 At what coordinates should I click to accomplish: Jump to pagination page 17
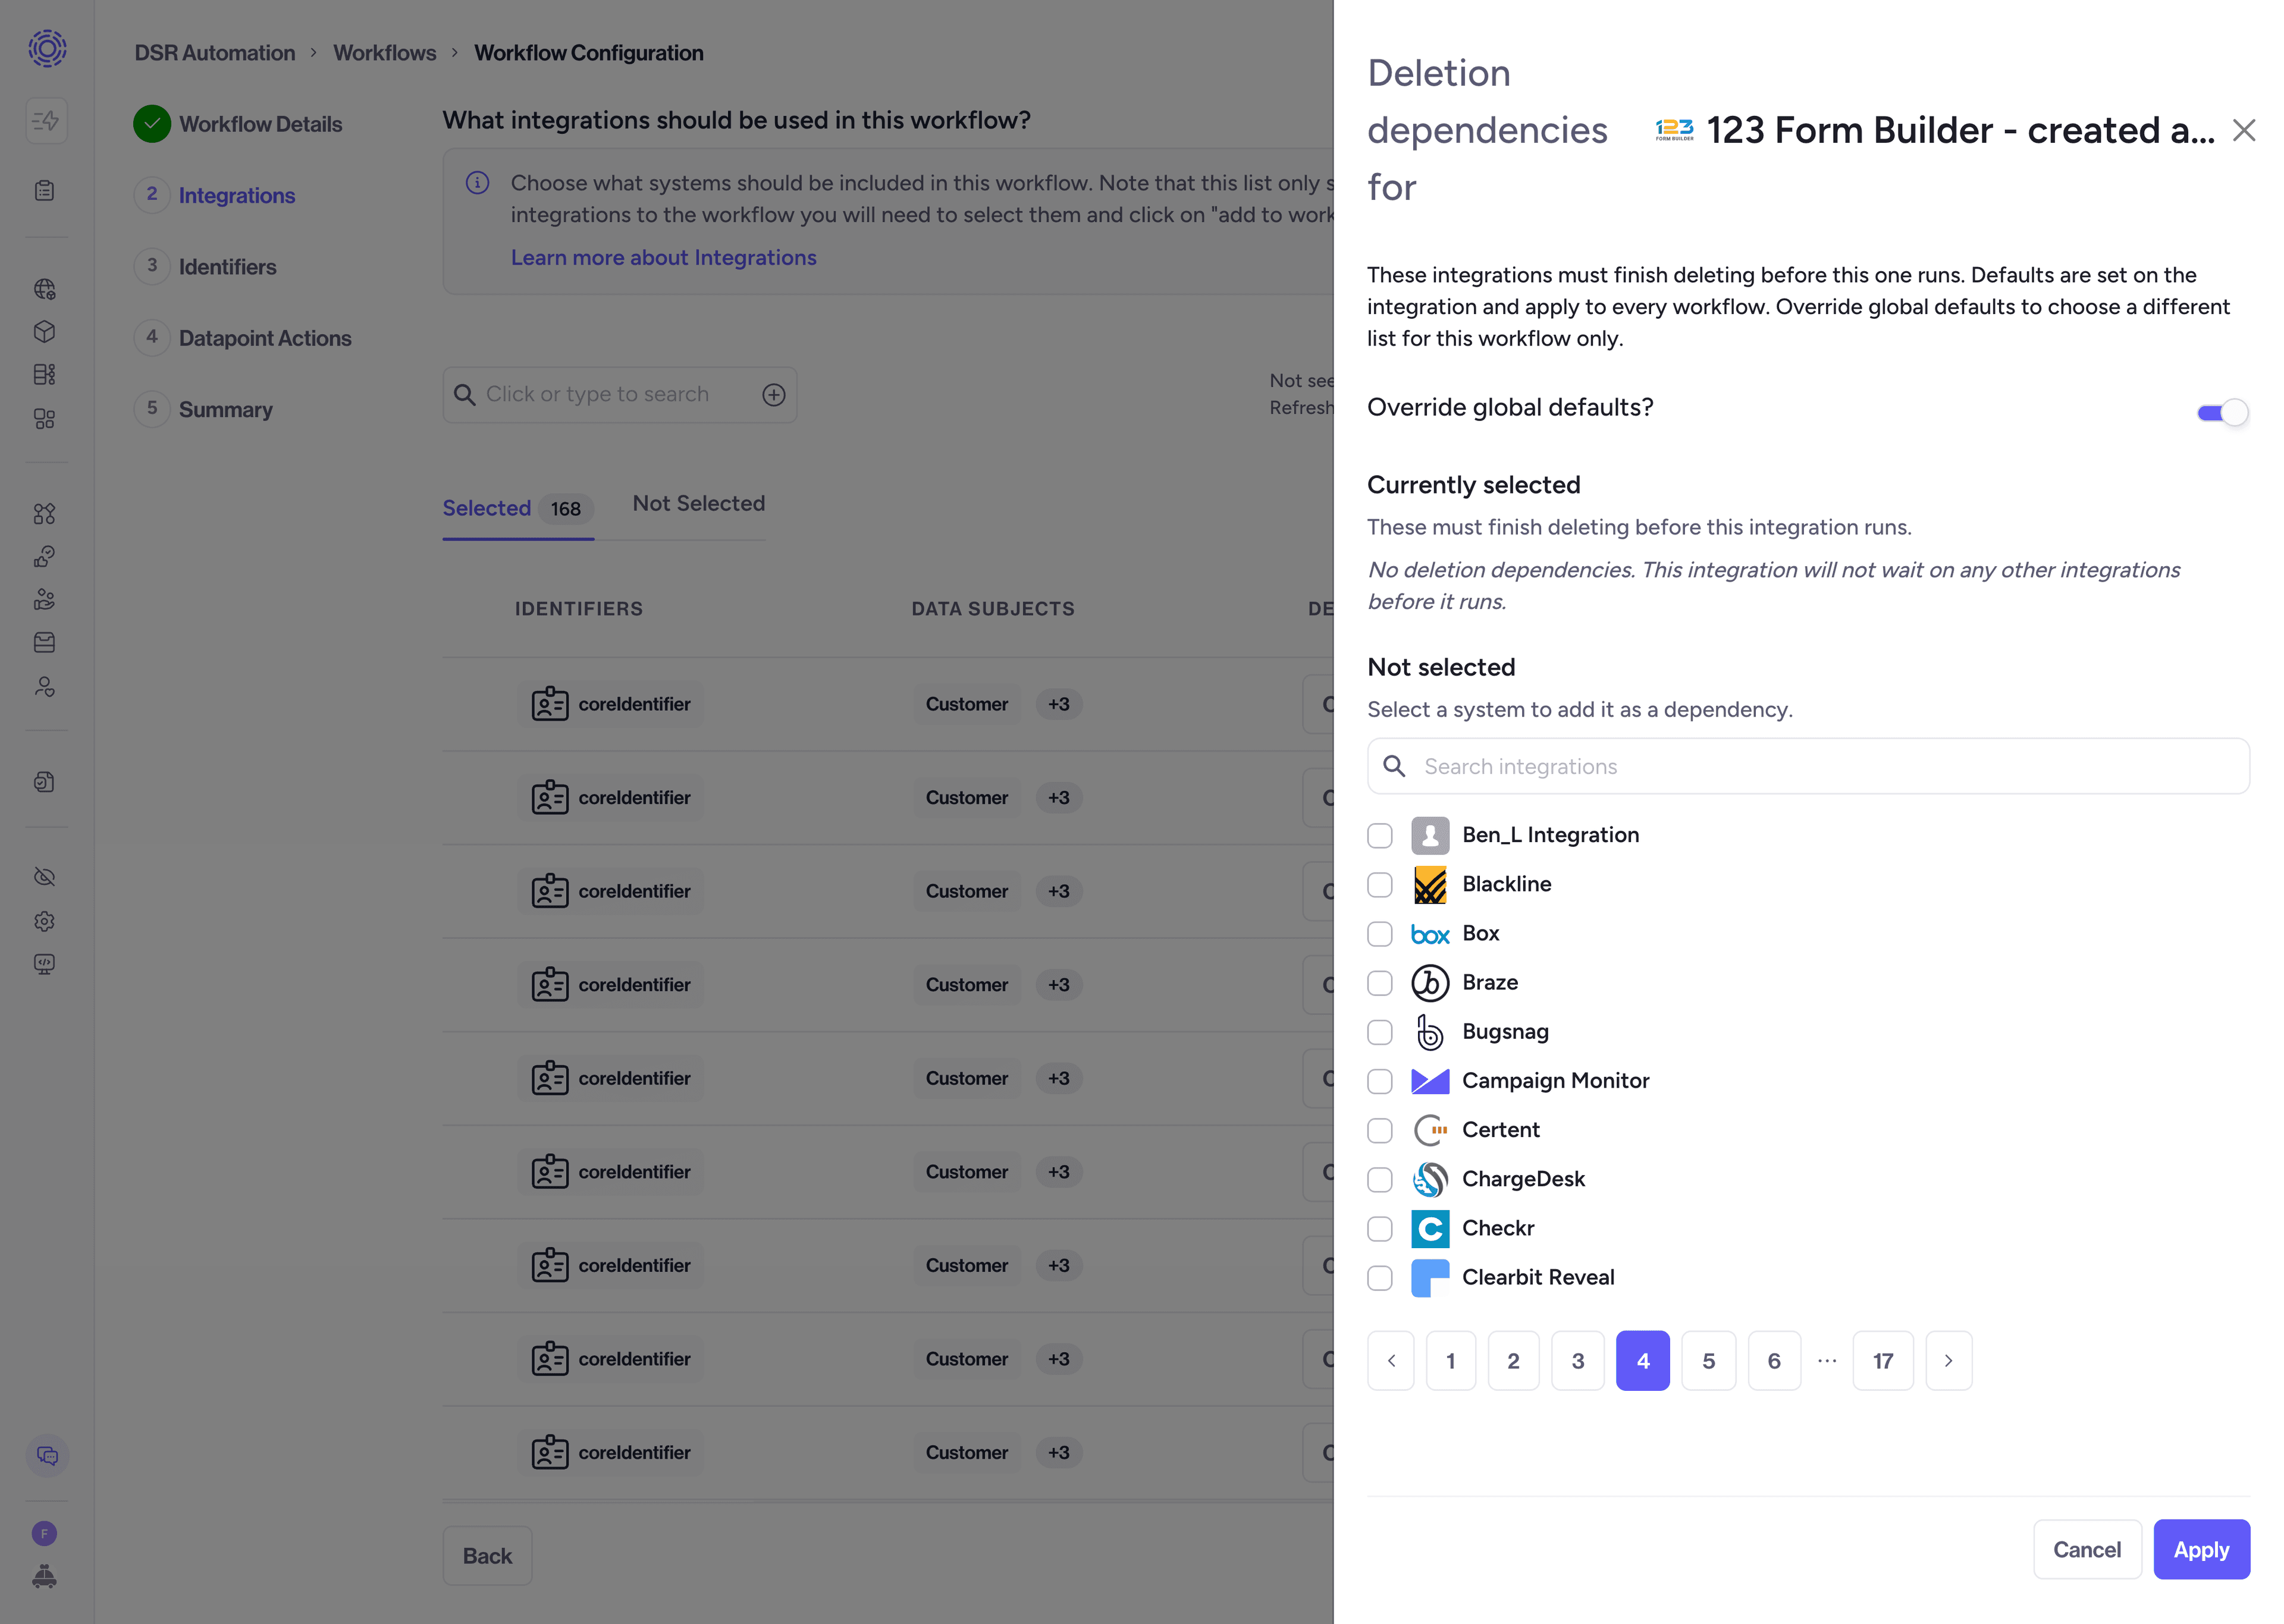pos(1883,1361)
